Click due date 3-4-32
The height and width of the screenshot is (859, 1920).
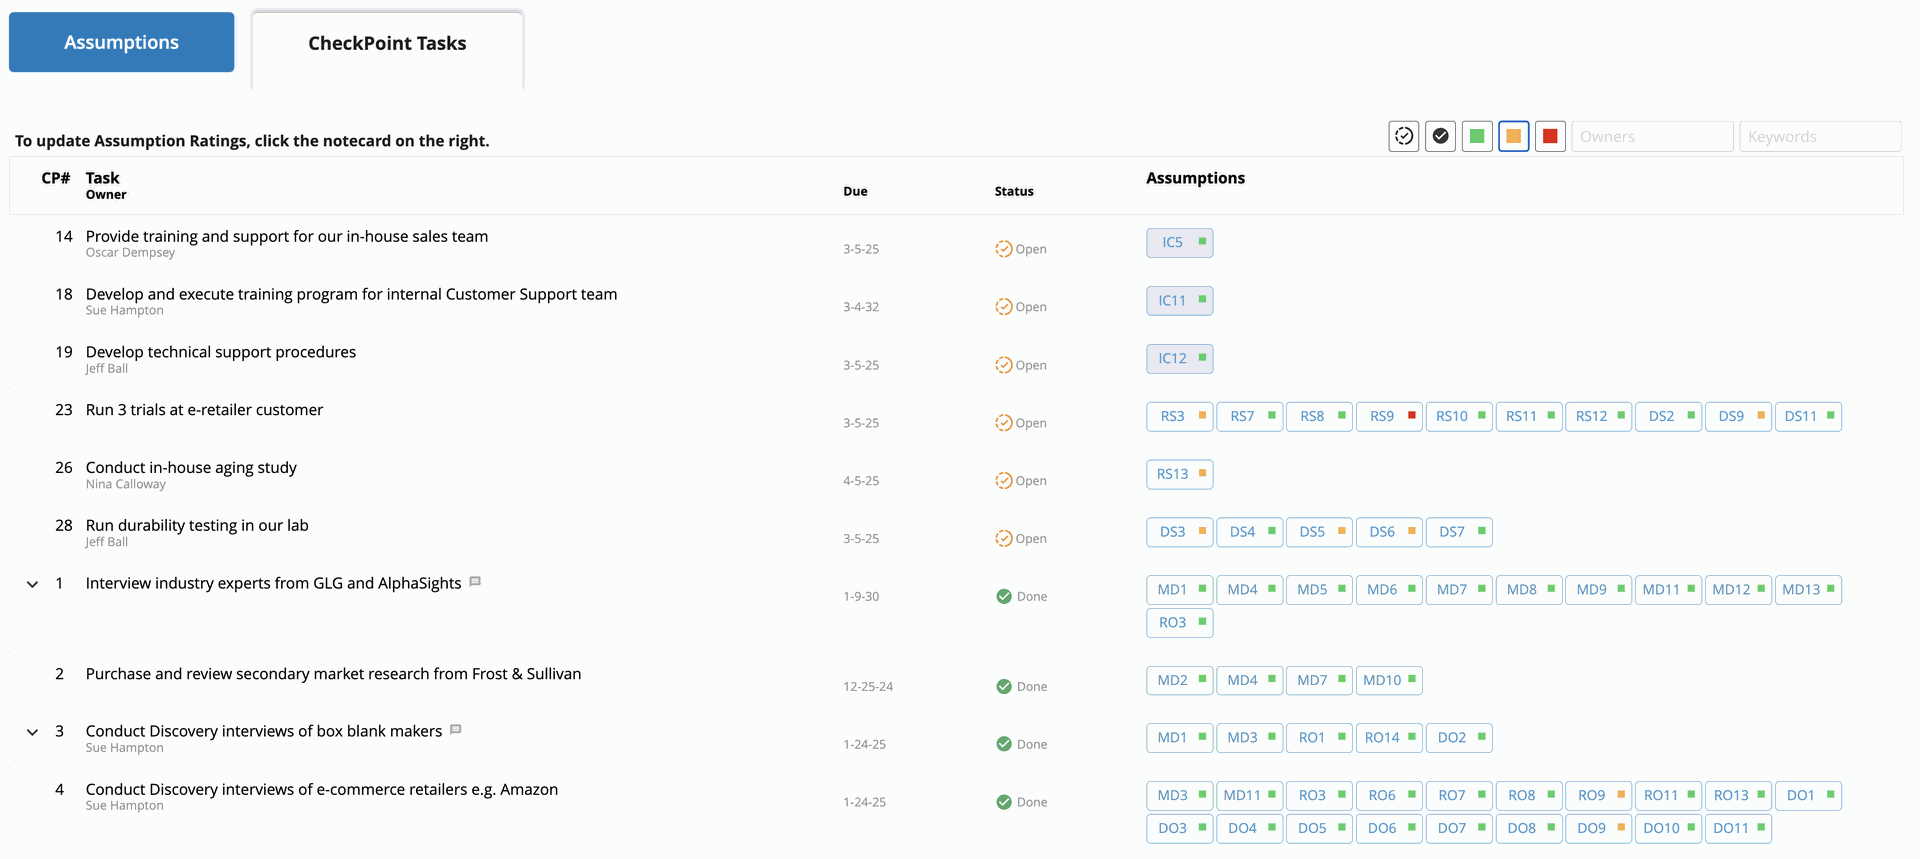tap(861, 307)
